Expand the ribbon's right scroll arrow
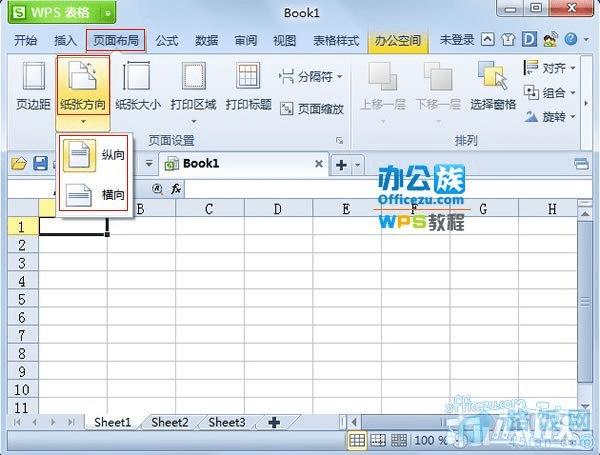The height and width of the screenshot is (455, 600). 586,103
